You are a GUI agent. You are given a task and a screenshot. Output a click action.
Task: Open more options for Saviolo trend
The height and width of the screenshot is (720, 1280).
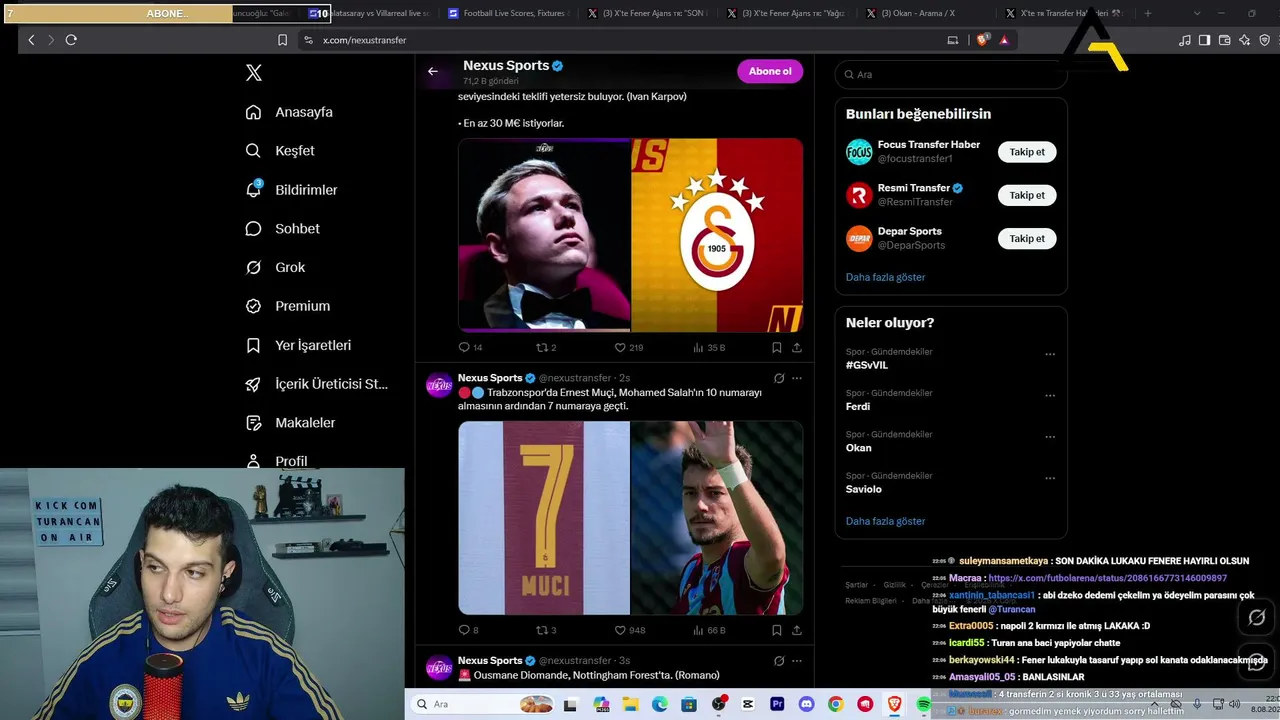pyautogui.click(x=1050, y=478)
